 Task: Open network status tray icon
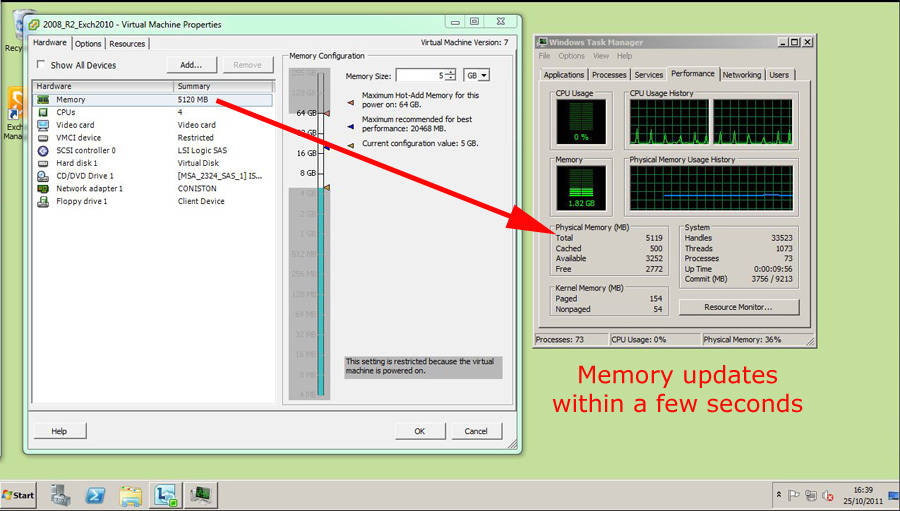pyautogui.click(x=810, y=495)
